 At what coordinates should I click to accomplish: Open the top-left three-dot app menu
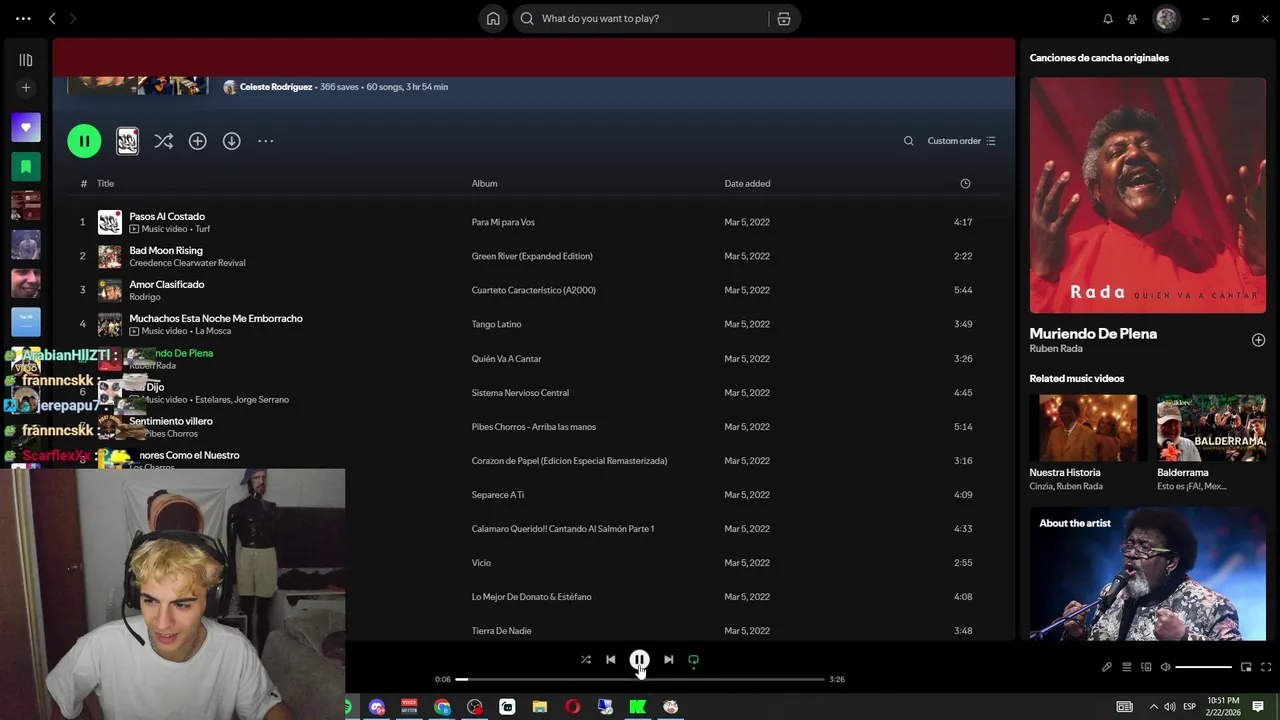coord(23,18)
